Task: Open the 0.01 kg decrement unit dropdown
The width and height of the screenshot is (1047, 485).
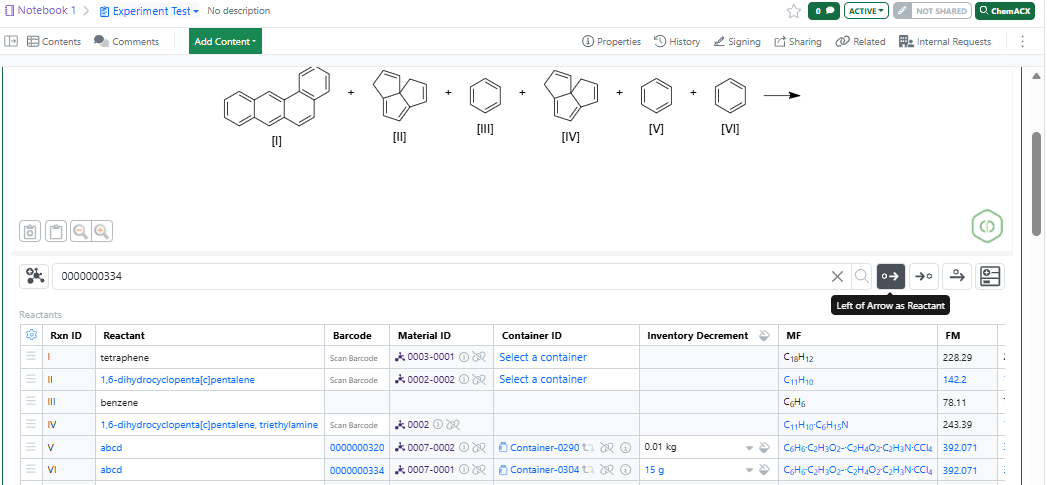Action: 749,448
